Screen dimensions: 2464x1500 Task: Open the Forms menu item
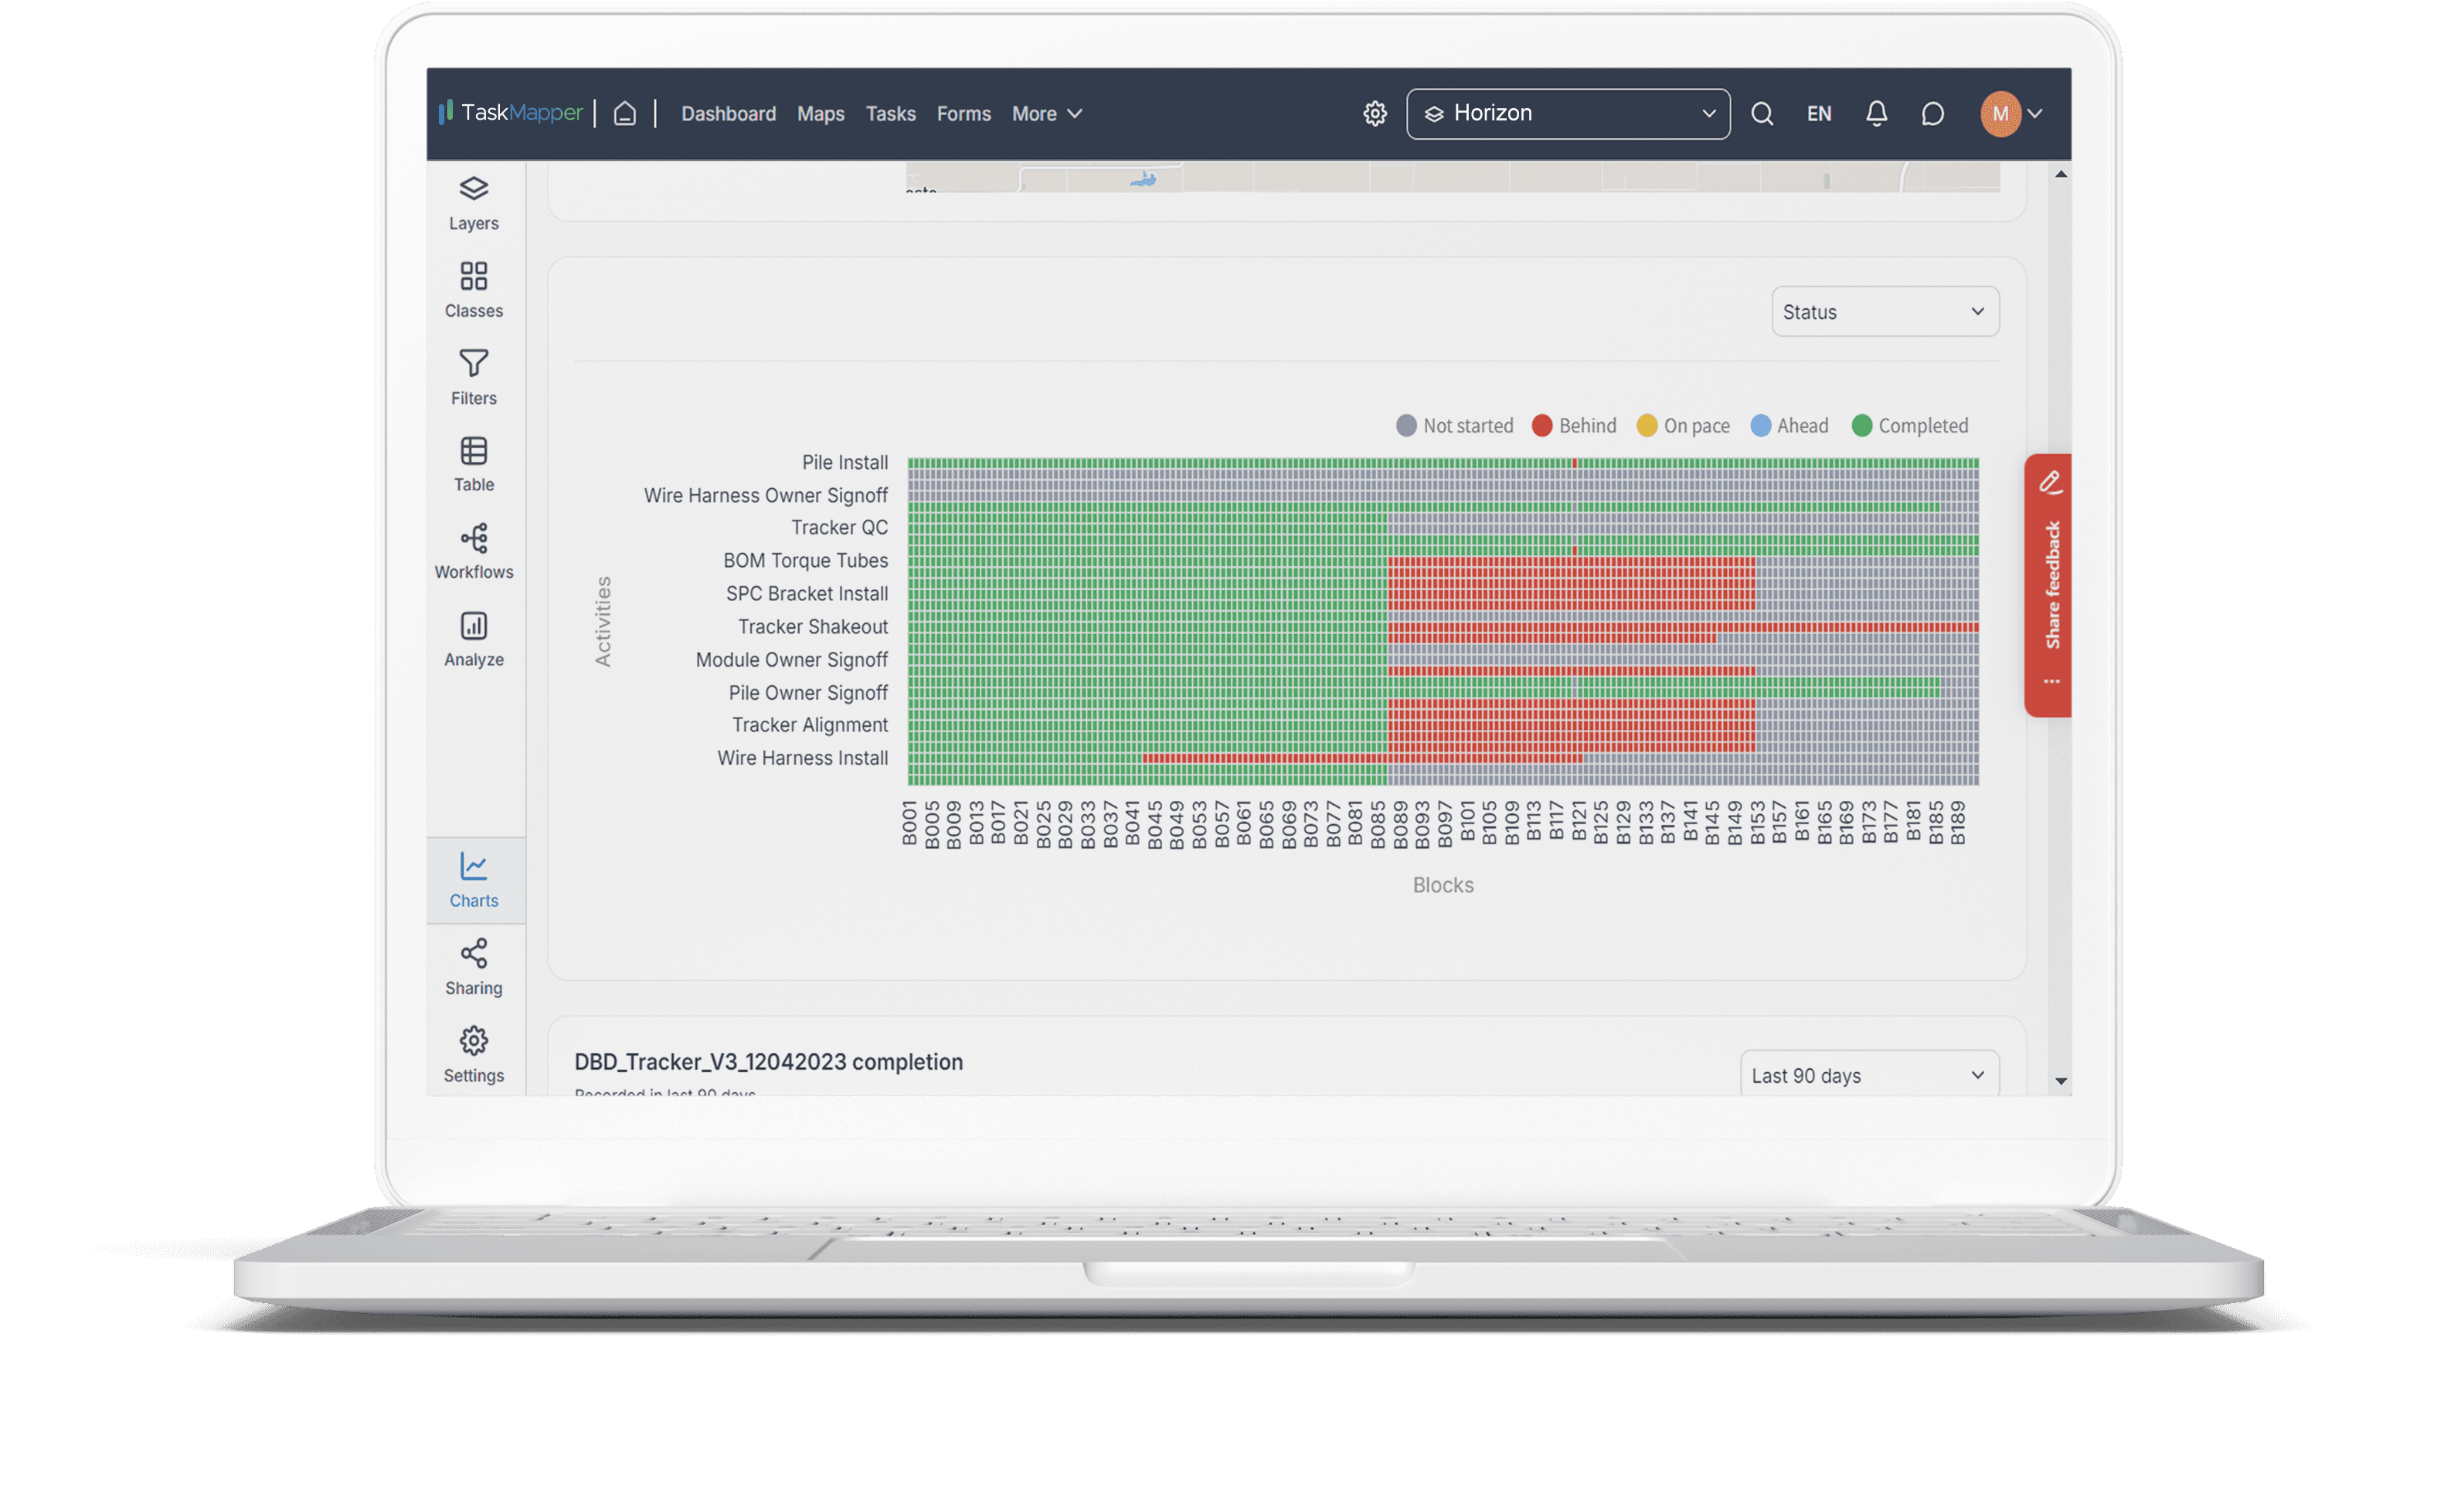(x=963, y=114)
